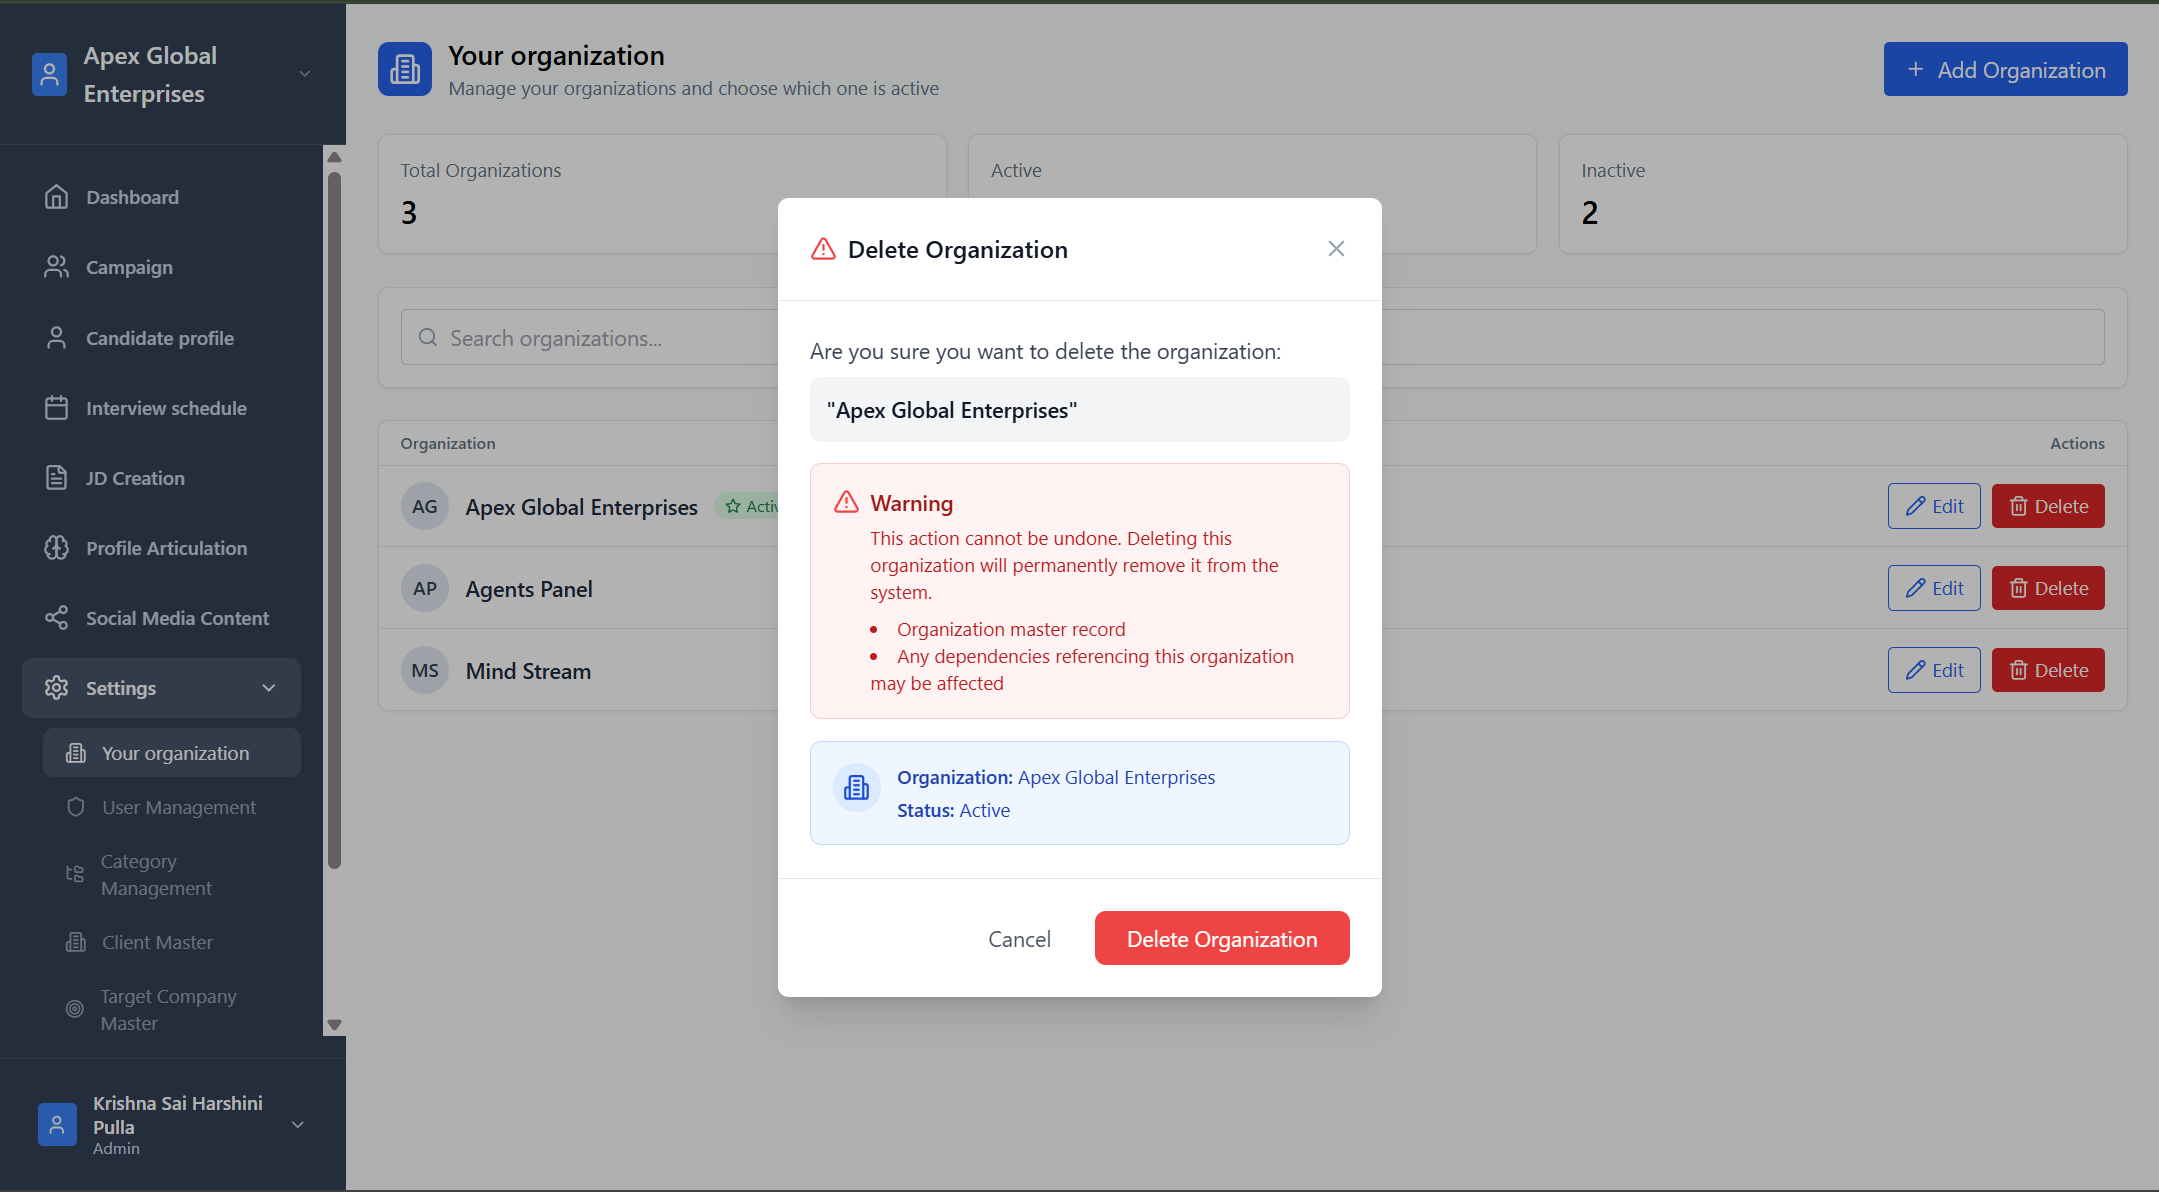Collapse the Settings menu chevron
This screenshot has width=2159, height=1192.
pyautogui.click(x=268, y=688)
